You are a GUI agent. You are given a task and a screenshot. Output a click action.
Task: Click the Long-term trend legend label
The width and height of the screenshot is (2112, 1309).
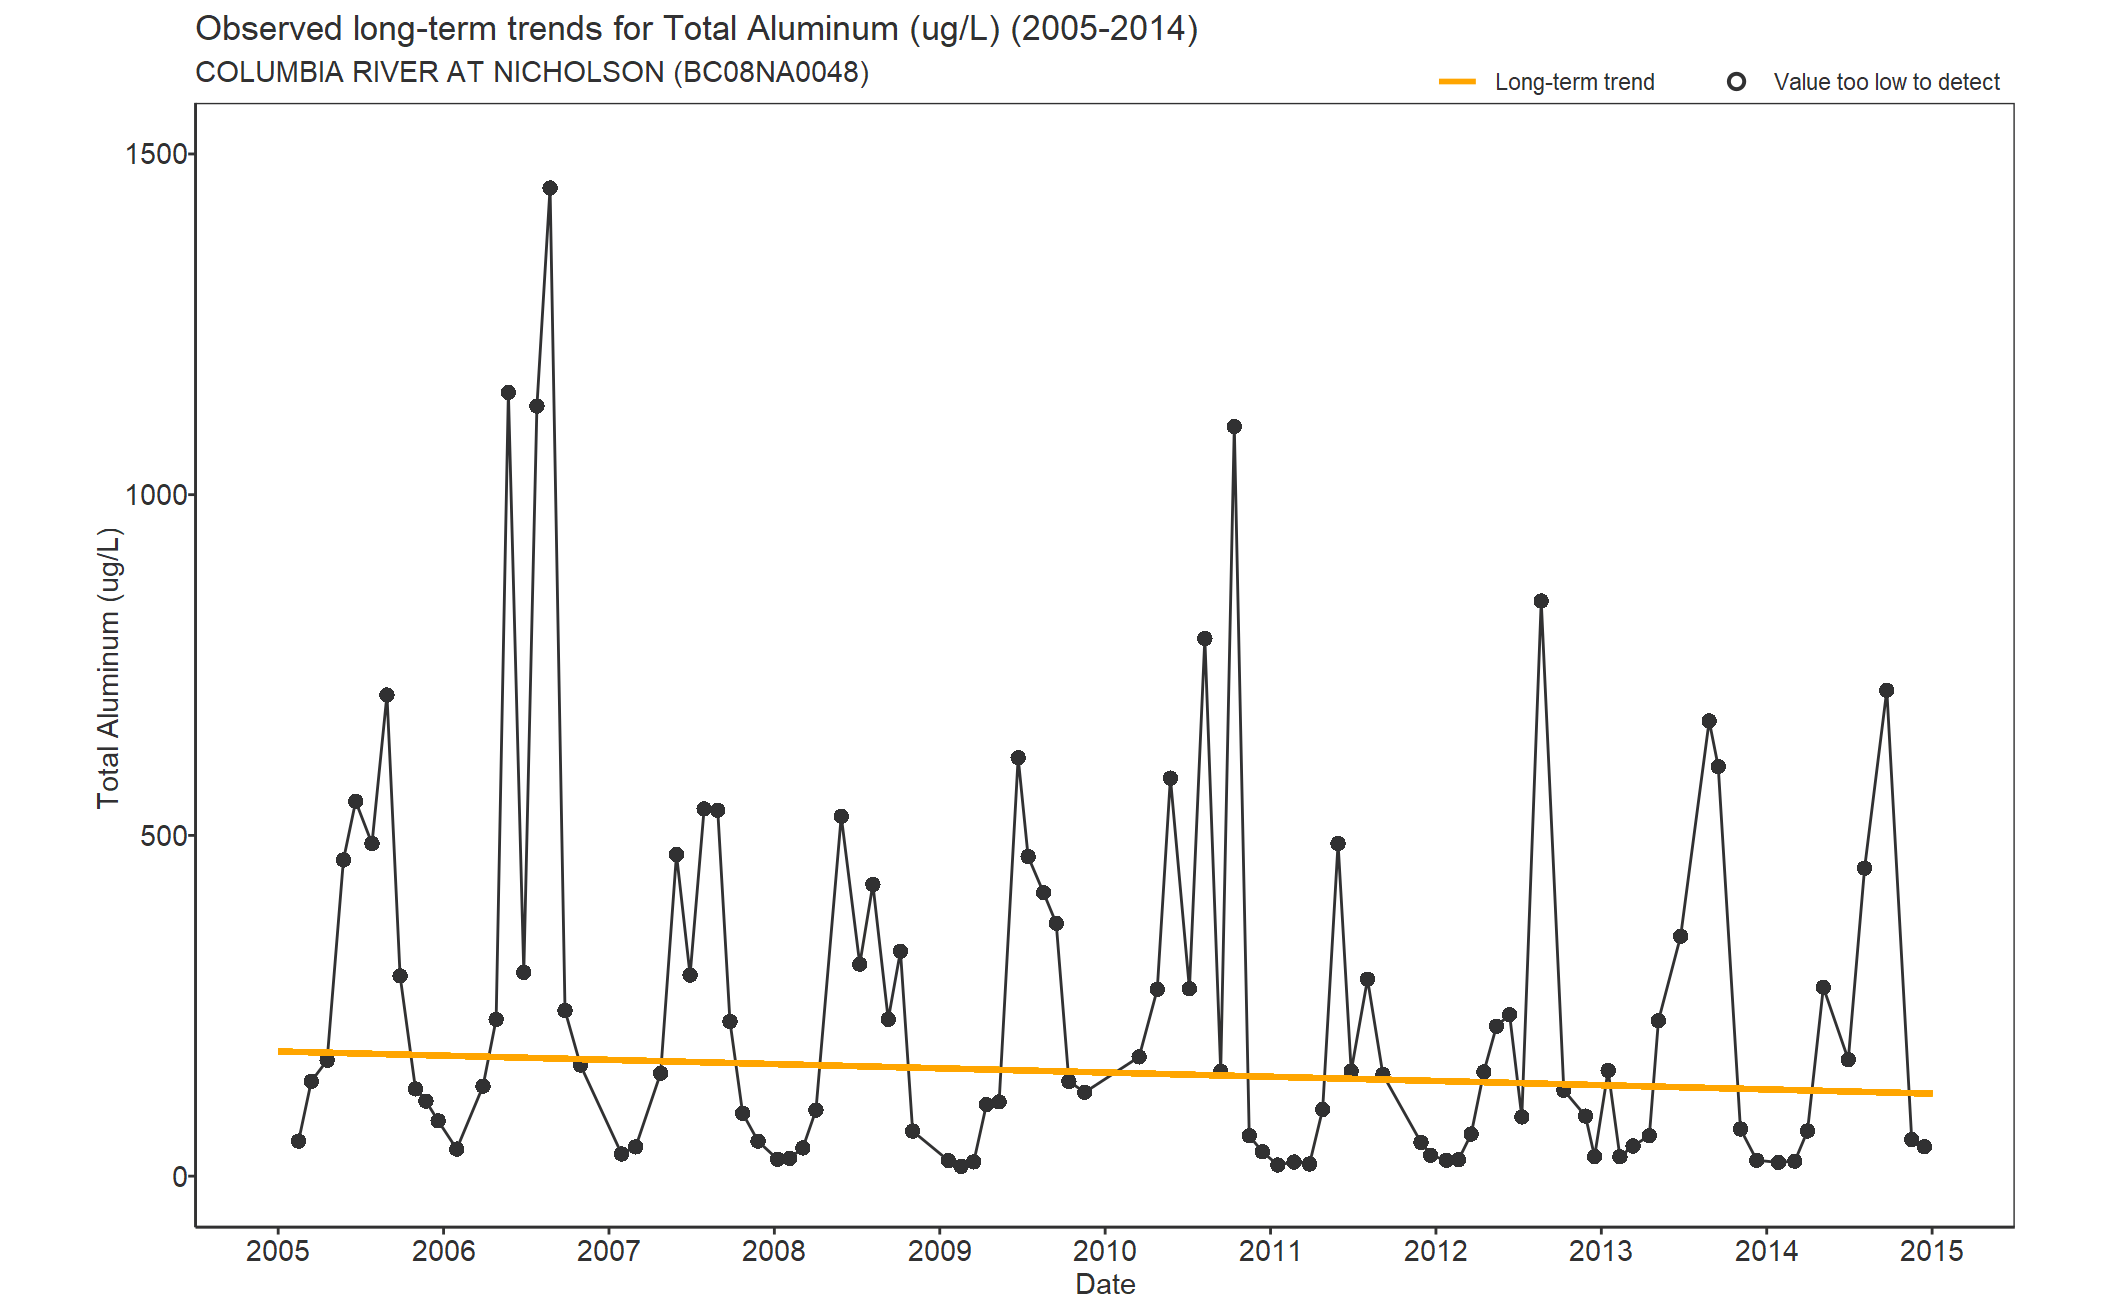pos(1574,82)
